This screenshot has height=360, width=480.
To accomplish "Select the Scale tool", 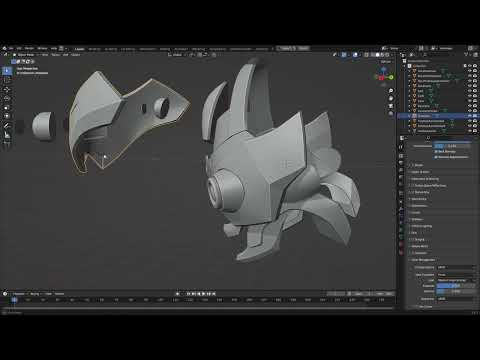I will coord(7,107).
